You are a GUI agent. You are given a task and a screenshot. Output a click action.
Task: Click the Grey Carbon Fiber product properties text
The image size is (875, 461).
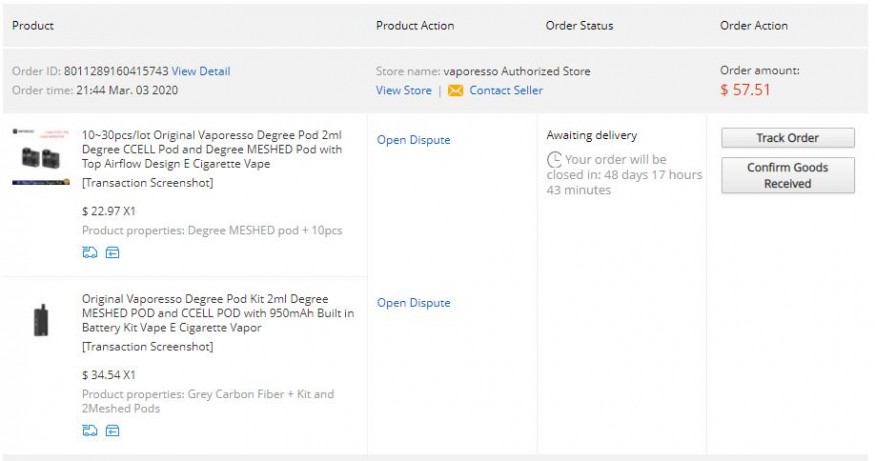(208, 401)
